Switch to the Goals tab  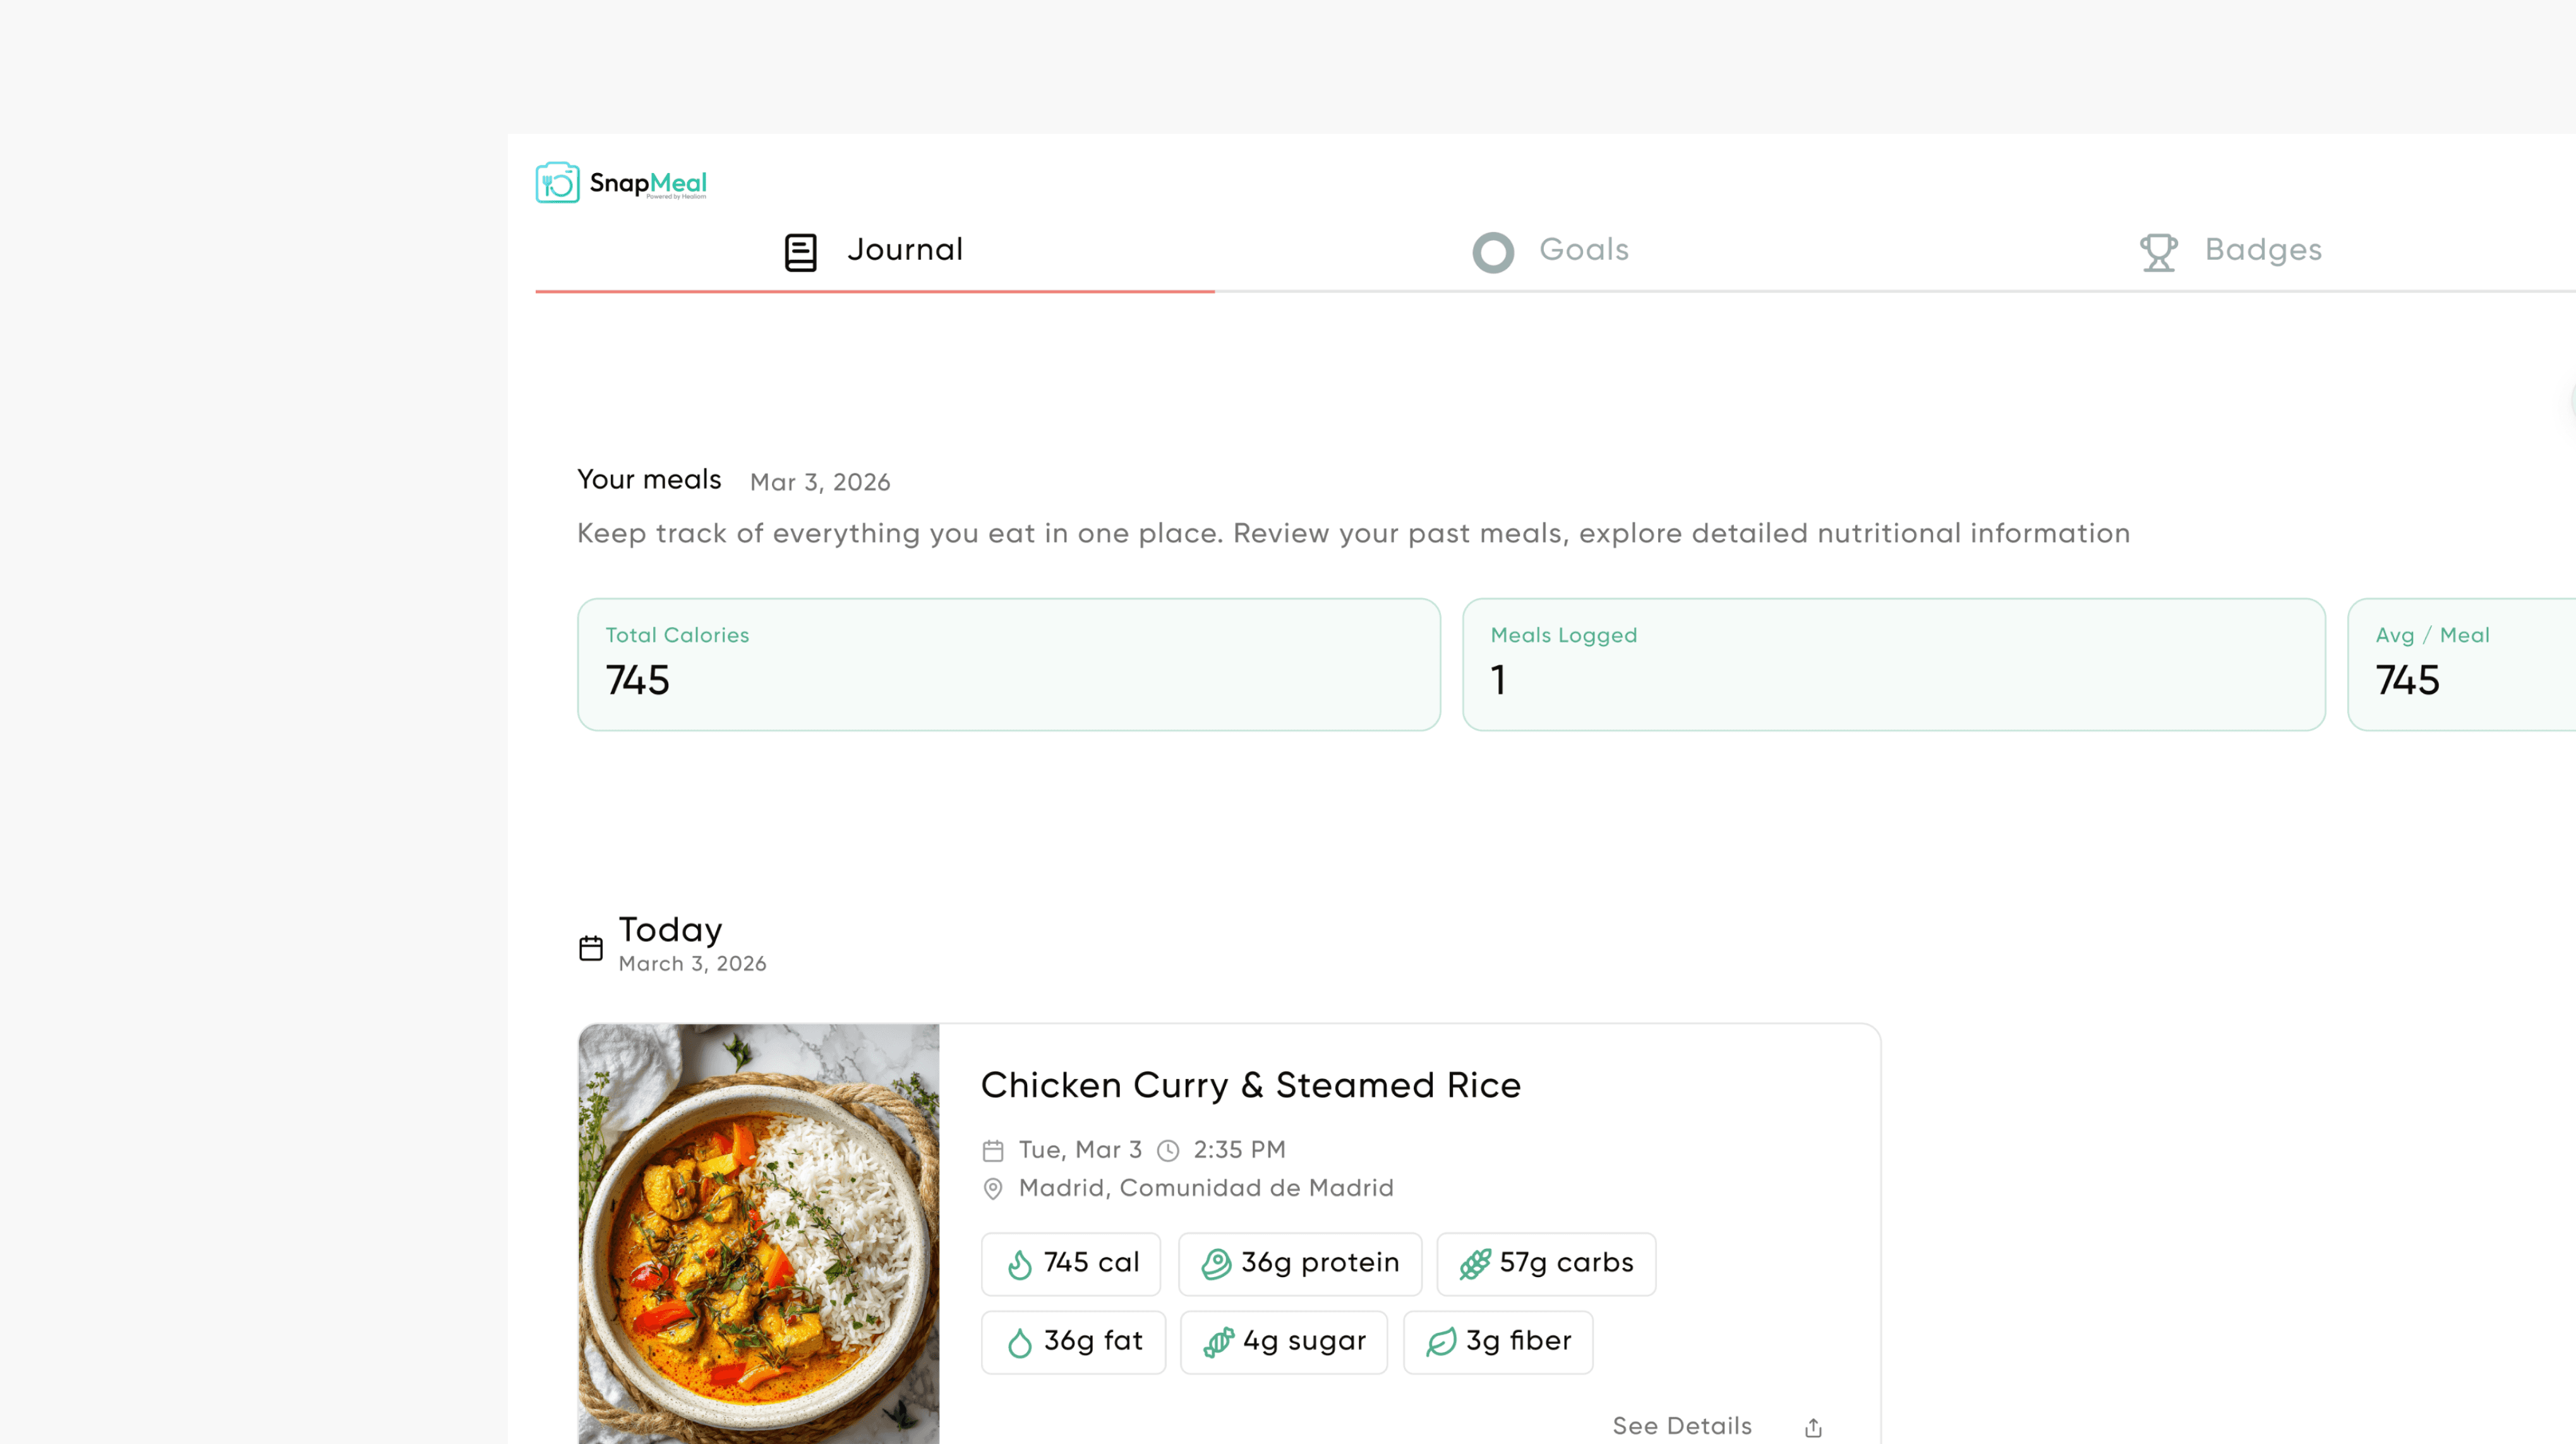[1583, 250]
